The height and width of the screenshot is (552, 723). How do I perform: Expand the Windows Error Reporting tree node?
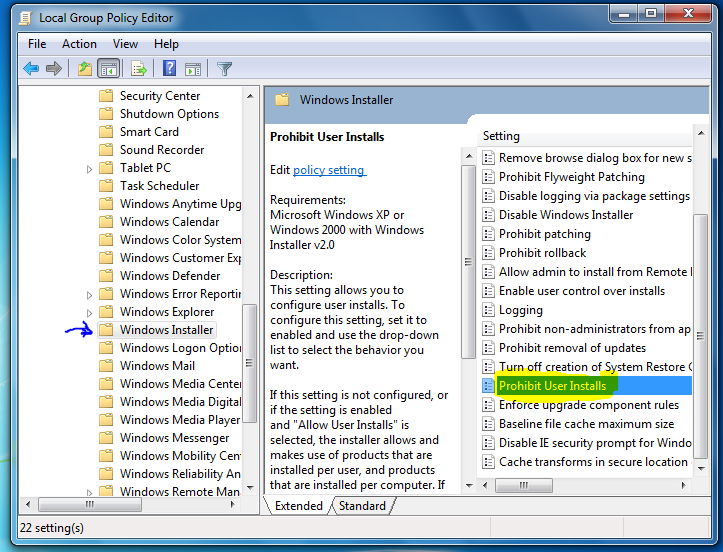89,295
